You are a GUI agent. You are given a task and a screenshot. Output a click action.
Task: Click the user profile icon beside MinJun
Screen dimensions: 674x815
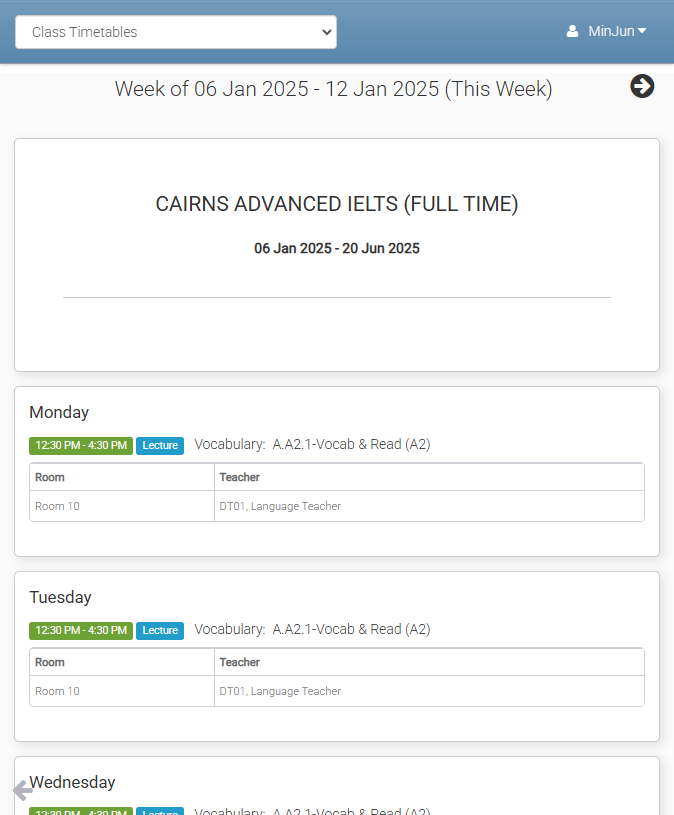pos(572,32)
